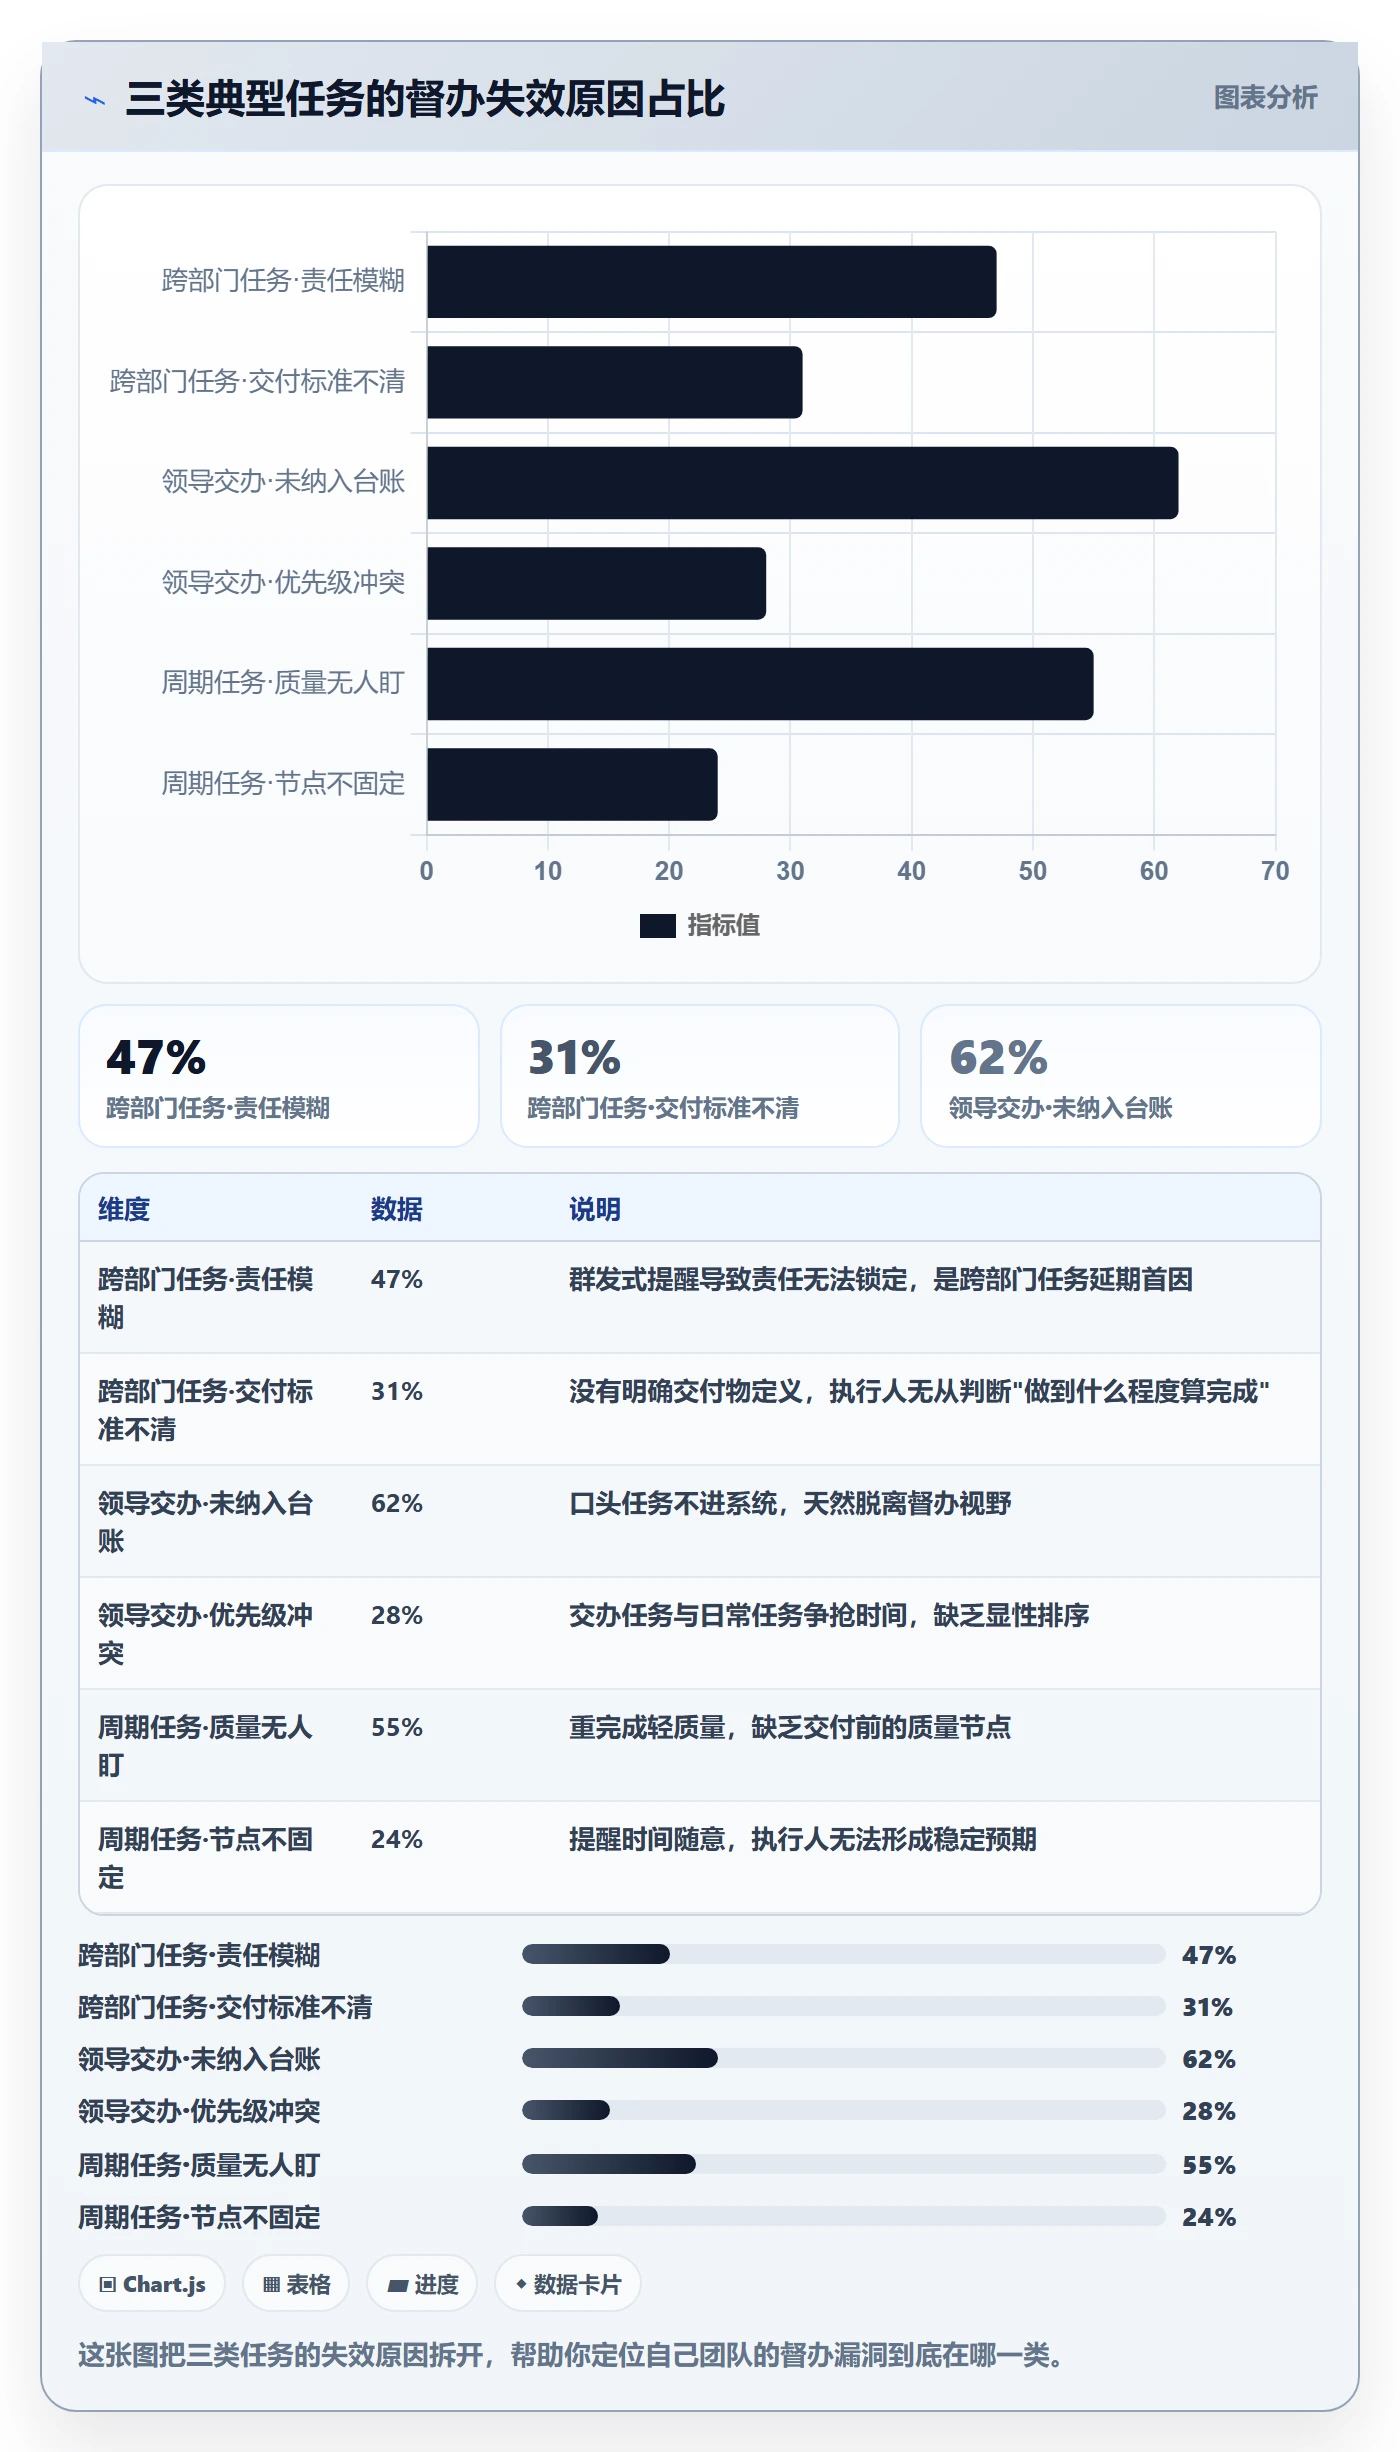The height and width of the screenshot is (2452, 1400).
Task: Click the 跨部门任务·交付标准不清 chart bar
Action: (x=614, y=382)
